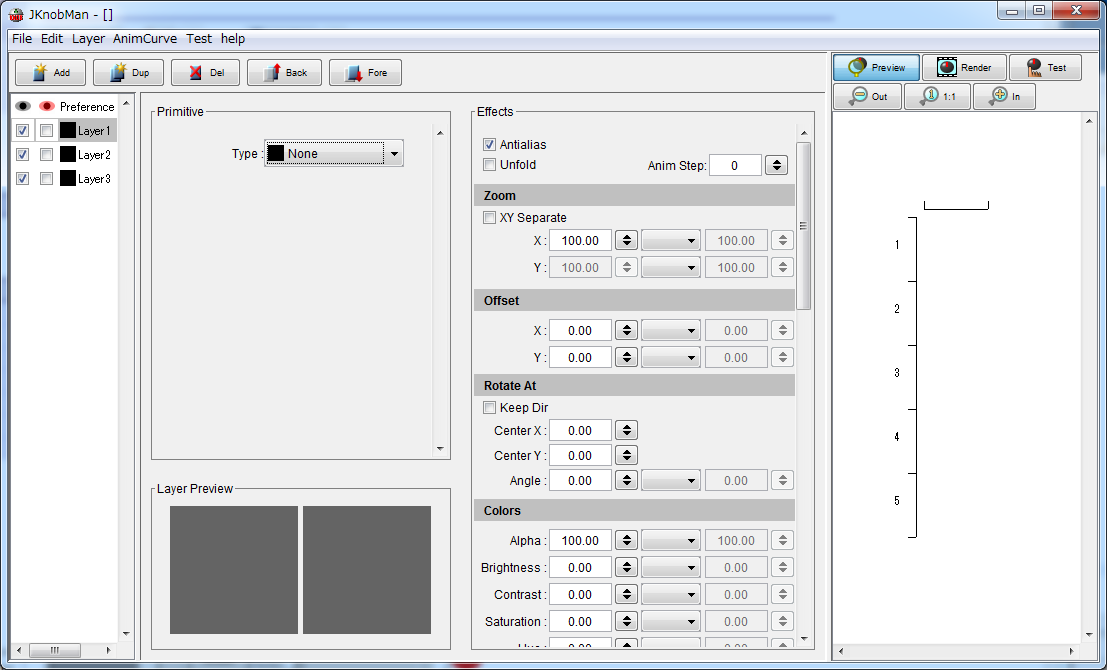
Task: Open Angle animation curve dropdown
Action: click(x=671, y=481)
